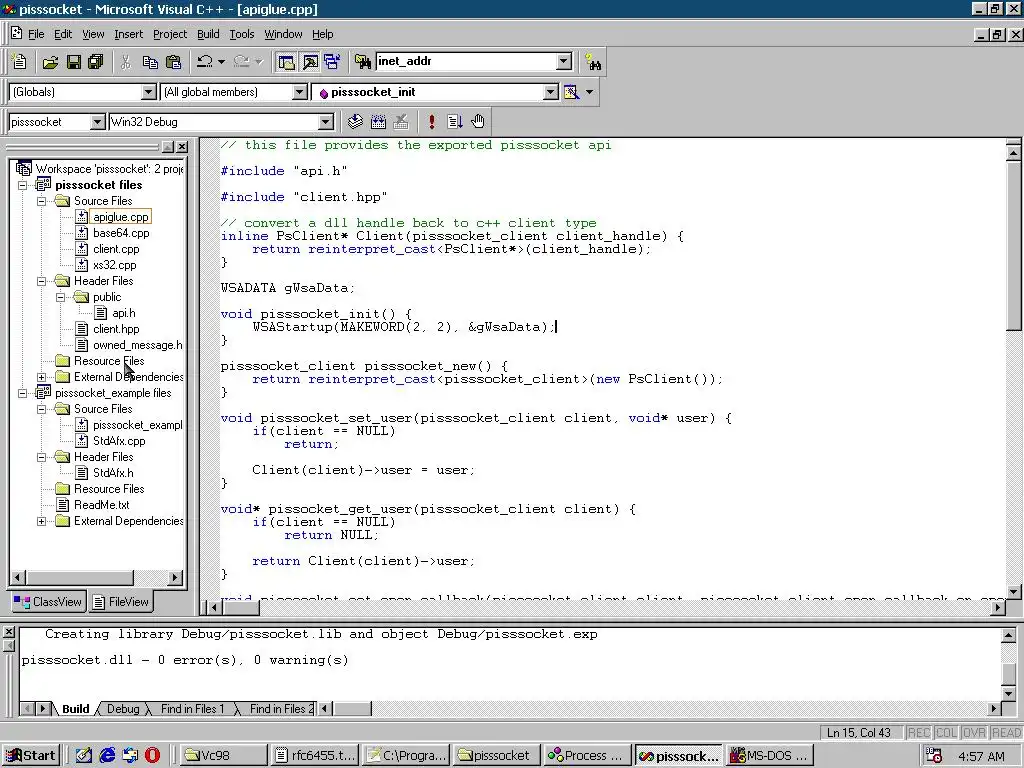Screen dimensions: 1024x768
Task: Open the Edit menu
Action: (63, 34)
